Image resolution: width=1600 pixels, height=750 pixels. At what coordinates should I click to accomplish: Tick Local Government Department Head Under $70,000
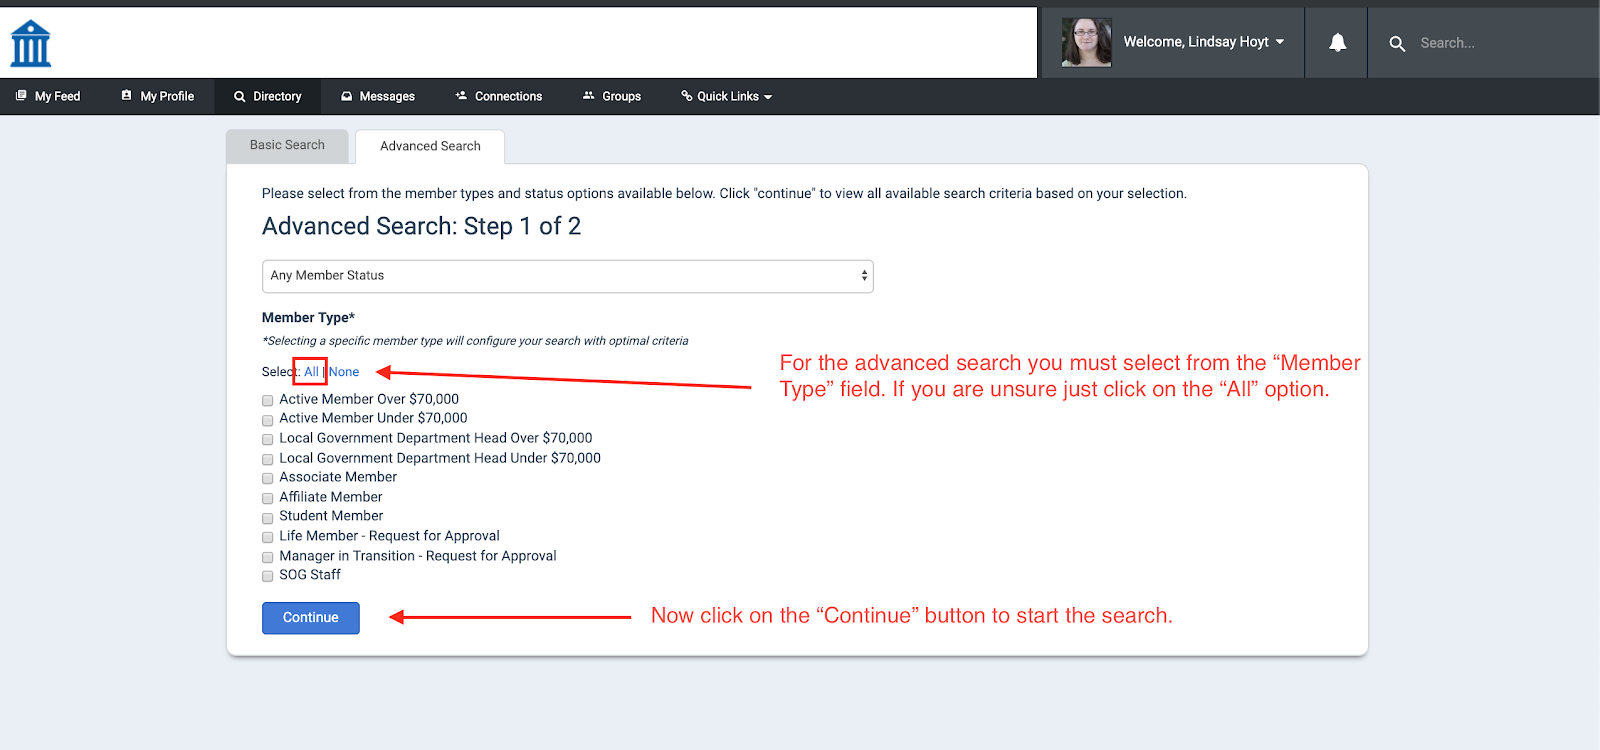point(267,459)
